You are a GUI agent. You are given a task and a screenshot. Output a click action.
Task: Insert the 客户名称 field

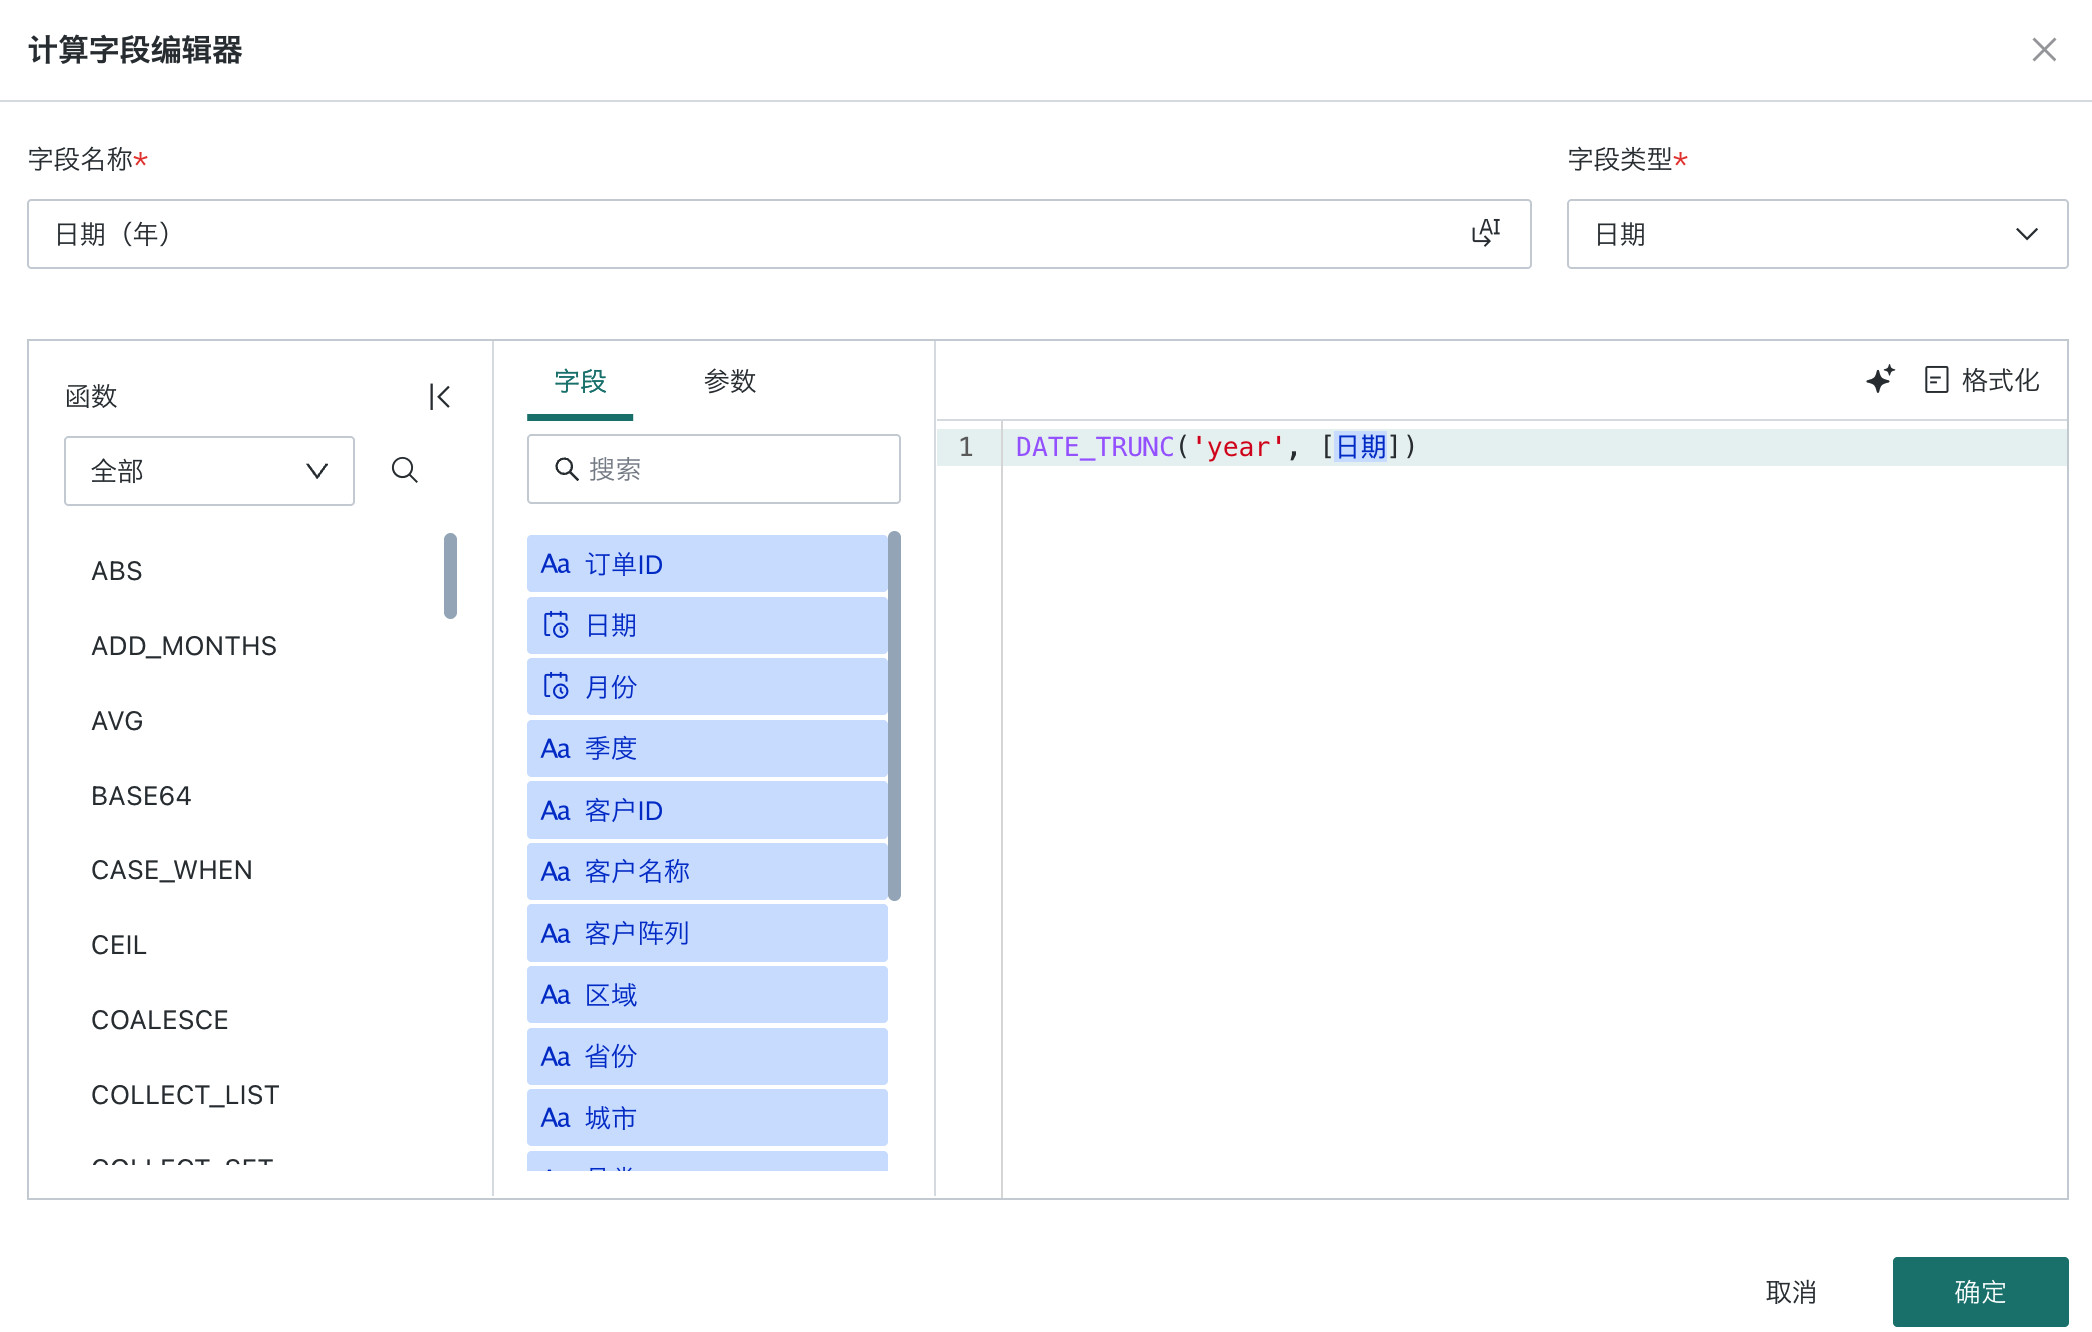click(707, 872)
